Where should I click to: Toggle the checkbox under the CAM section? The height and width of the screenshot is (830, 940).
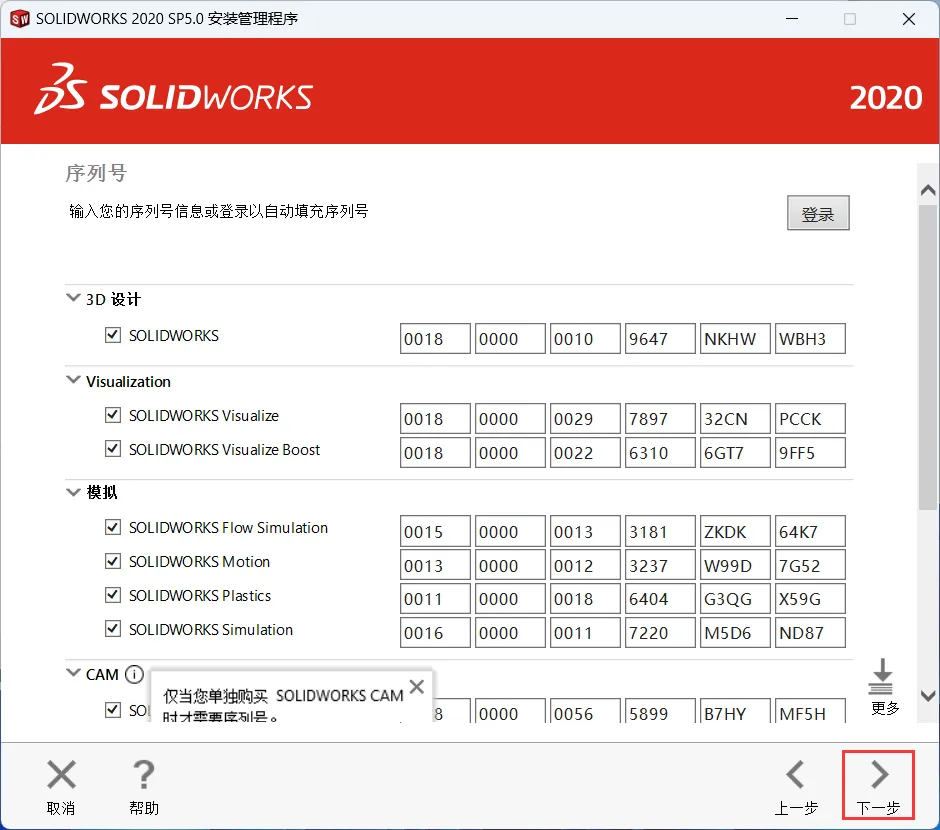pos(113,710)
